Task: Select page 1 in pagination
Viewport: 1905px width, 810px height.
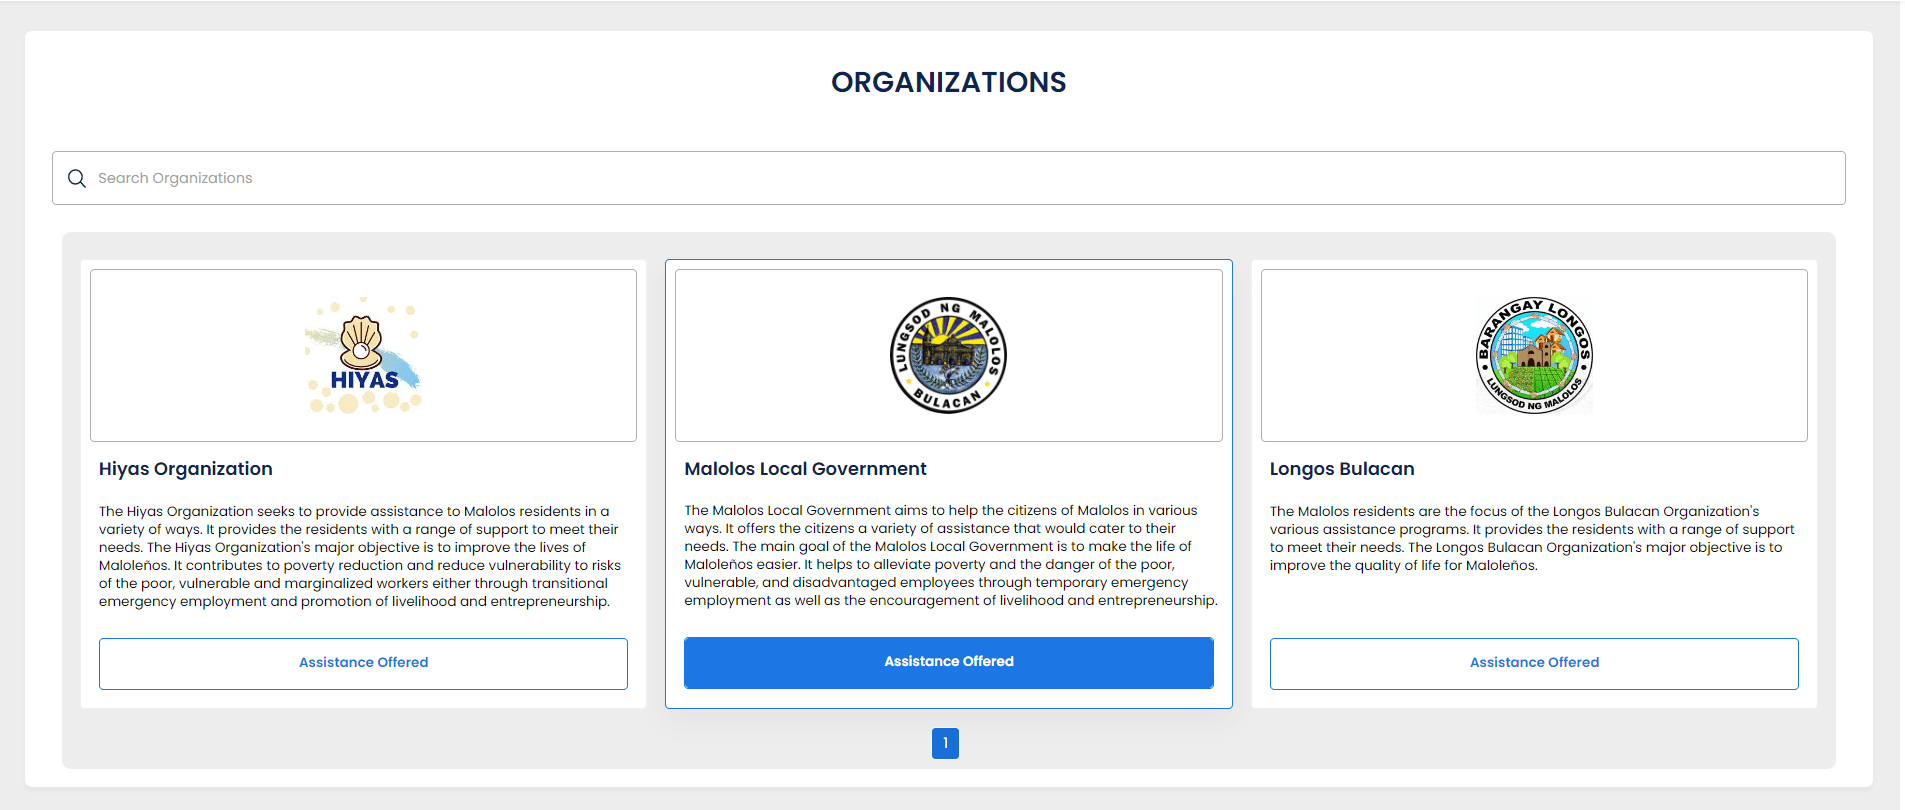Action: (x=945, y=743)
